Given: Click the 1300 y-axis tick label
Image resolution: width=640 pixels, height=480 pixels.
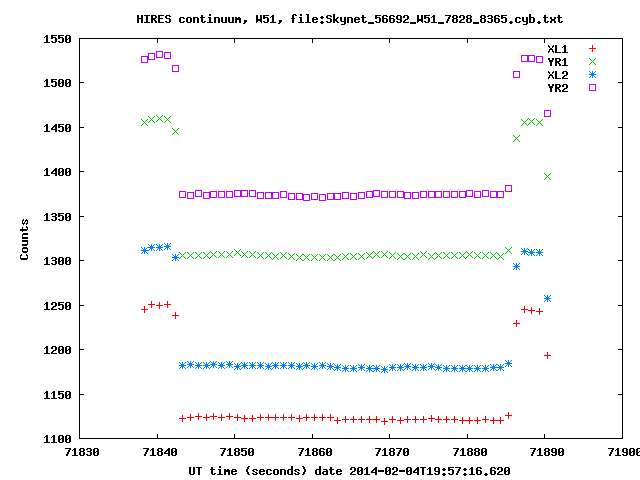Looking at the screenshot, I should [57, 261].
